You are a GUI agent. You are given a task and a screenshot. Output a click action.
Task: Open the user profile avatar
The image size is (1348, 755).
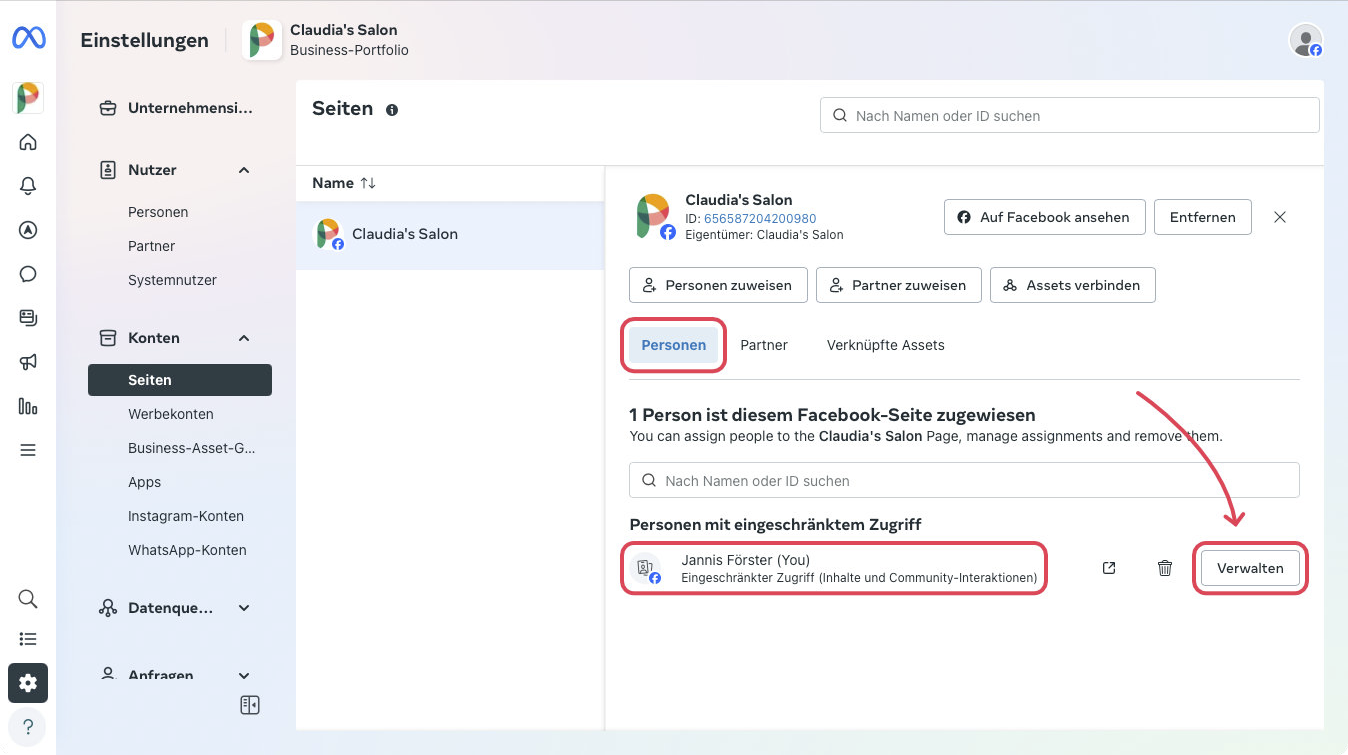pos(1306,40)
